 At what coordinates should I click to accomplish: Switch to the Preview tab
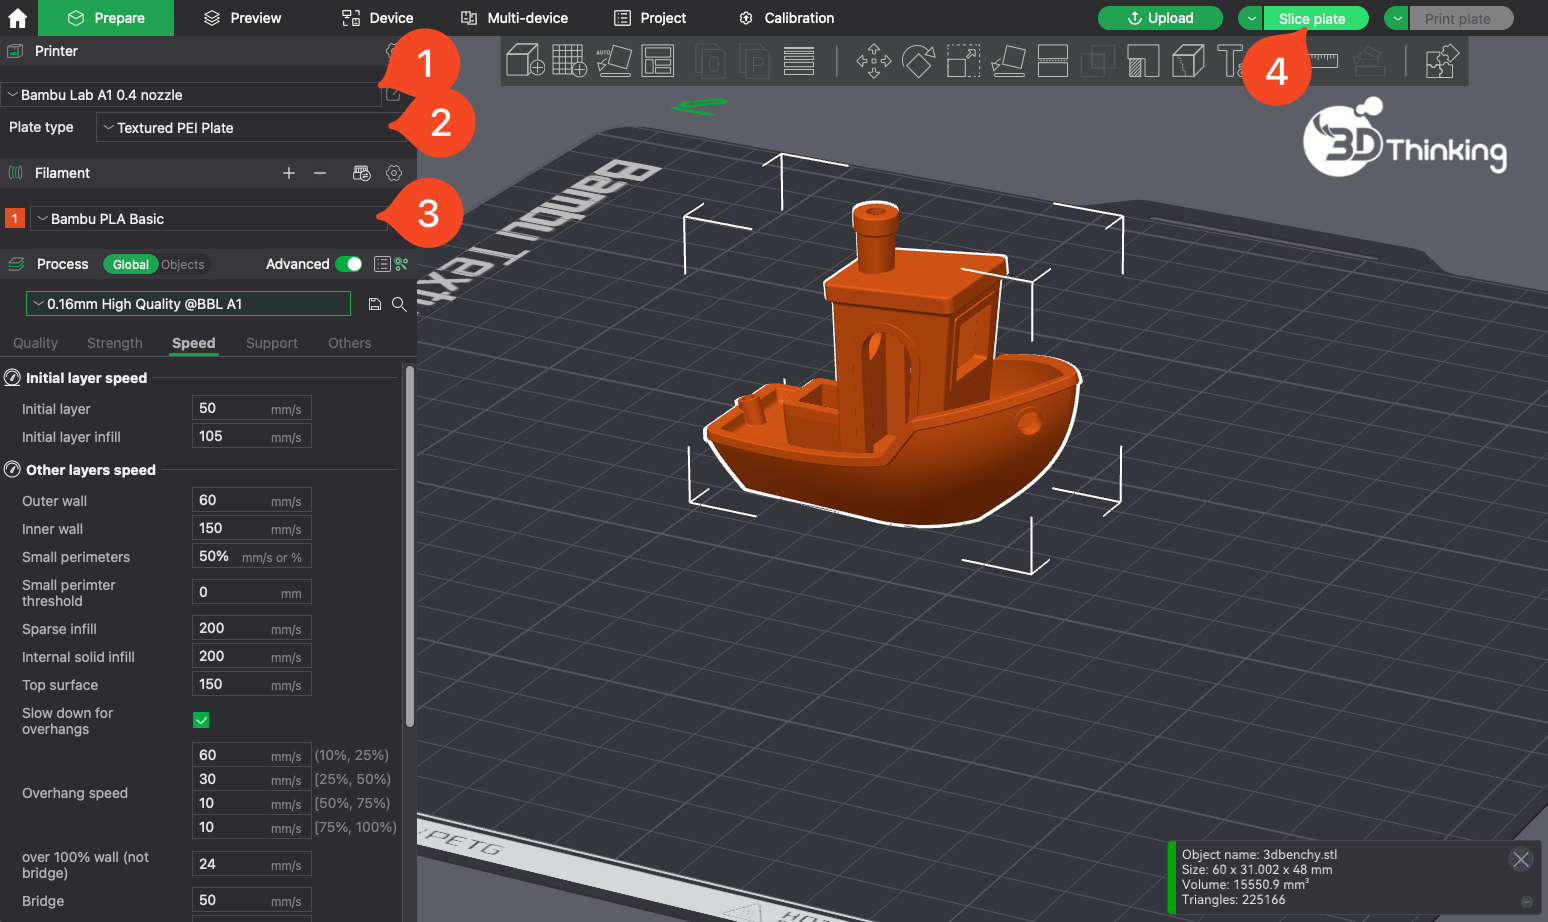pyautogui.click(x=242, y=18)
